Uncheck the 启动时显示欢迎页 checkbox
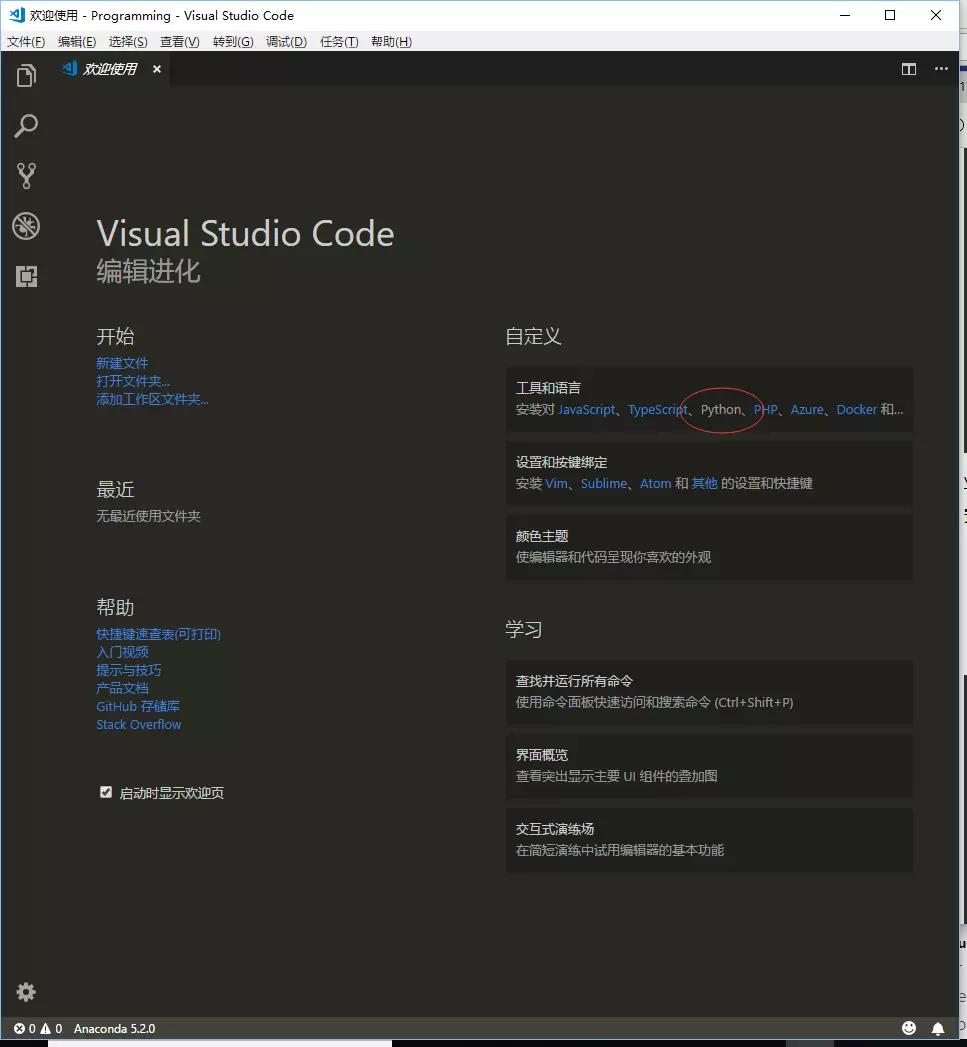Image resolution: width=967 pixels, height=1047 pixels. 106,792
